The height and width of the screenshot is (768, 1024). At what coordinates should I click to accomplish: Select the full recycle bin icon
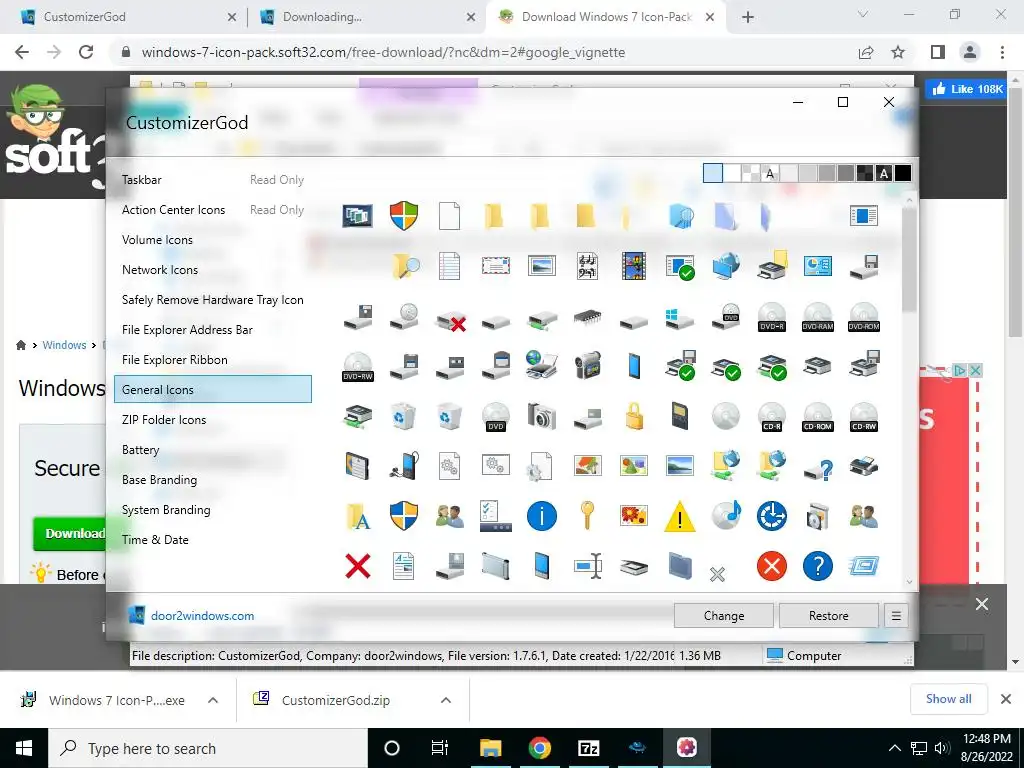click(404, 415)
